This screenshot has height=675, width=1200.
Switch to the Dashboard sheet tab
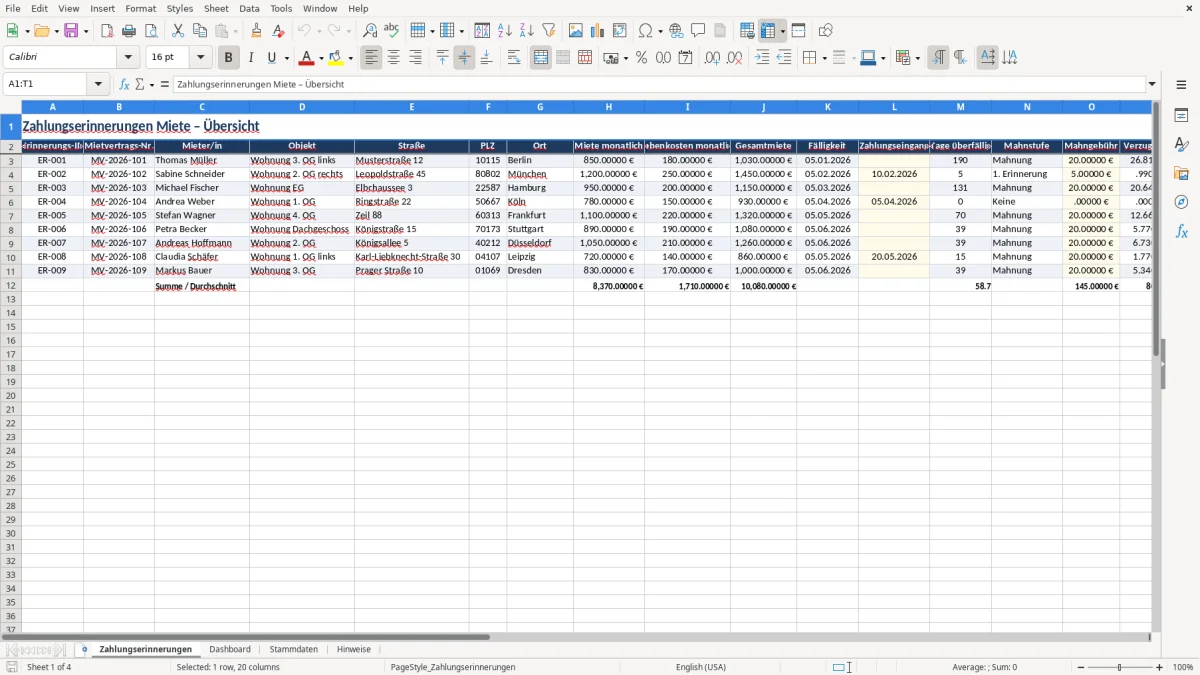click(x=230, y=649)
